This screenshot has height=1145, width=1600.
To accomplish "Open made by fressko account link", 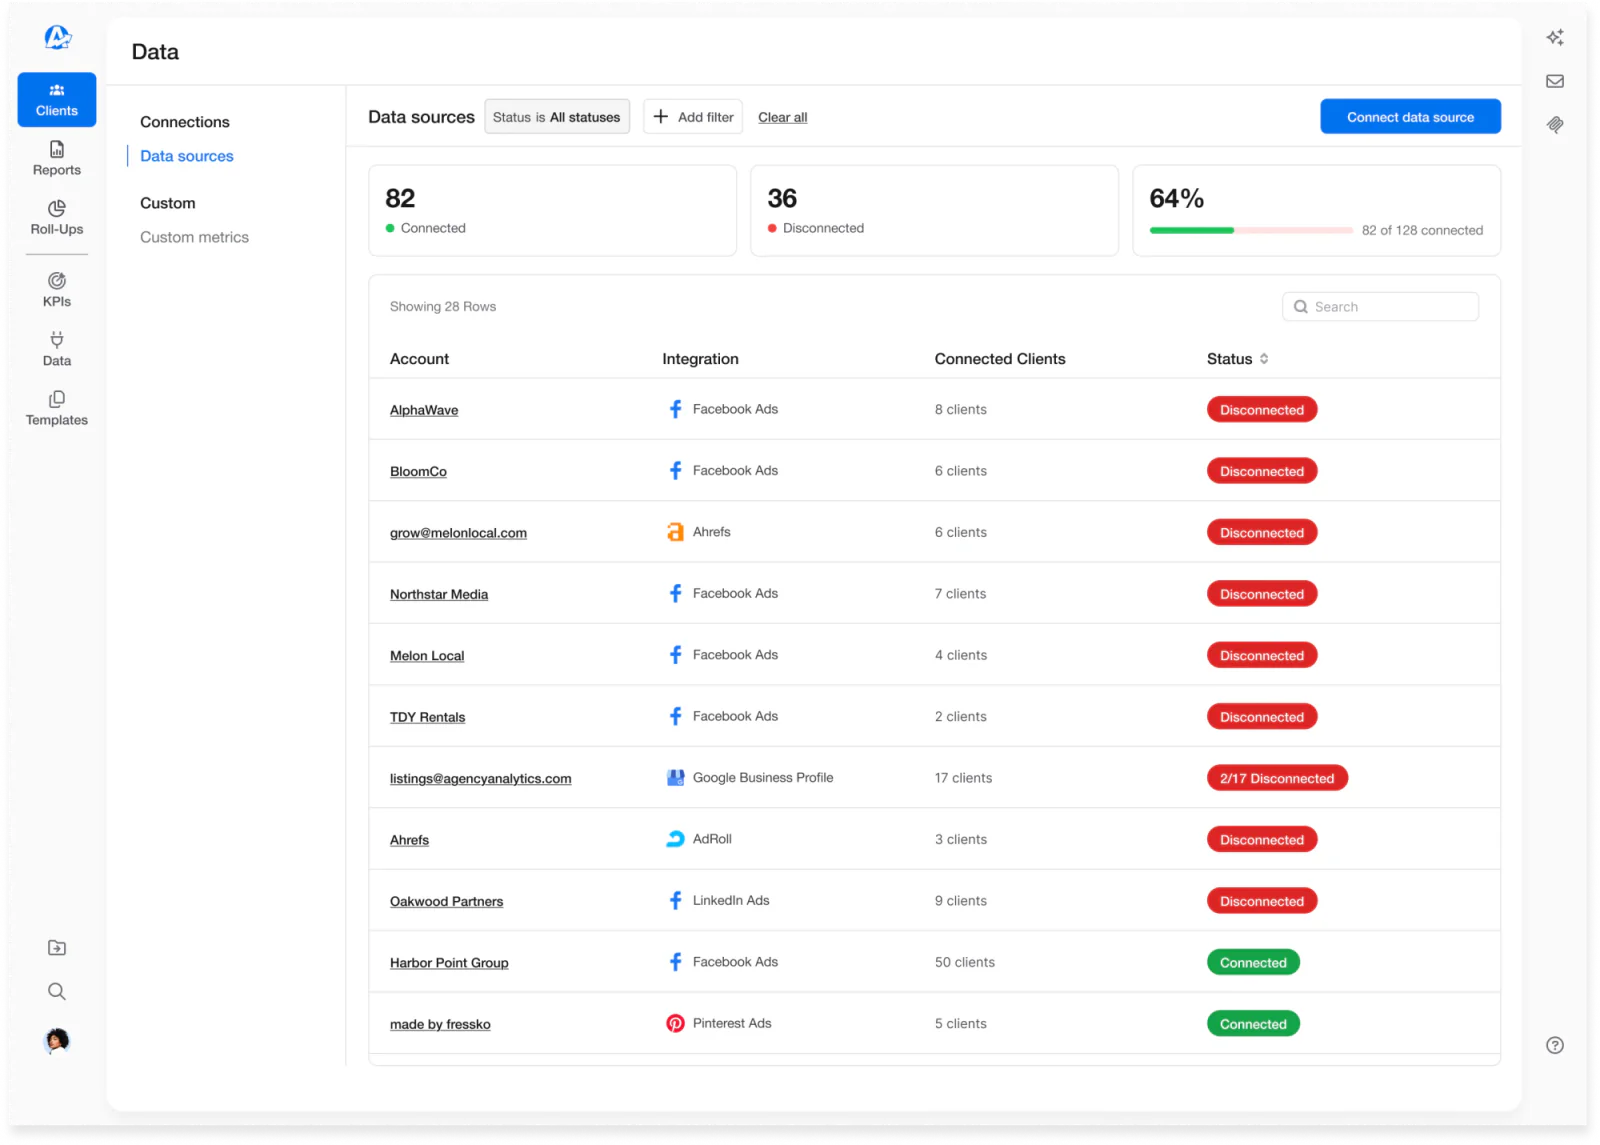I will tap(440, 1024).
